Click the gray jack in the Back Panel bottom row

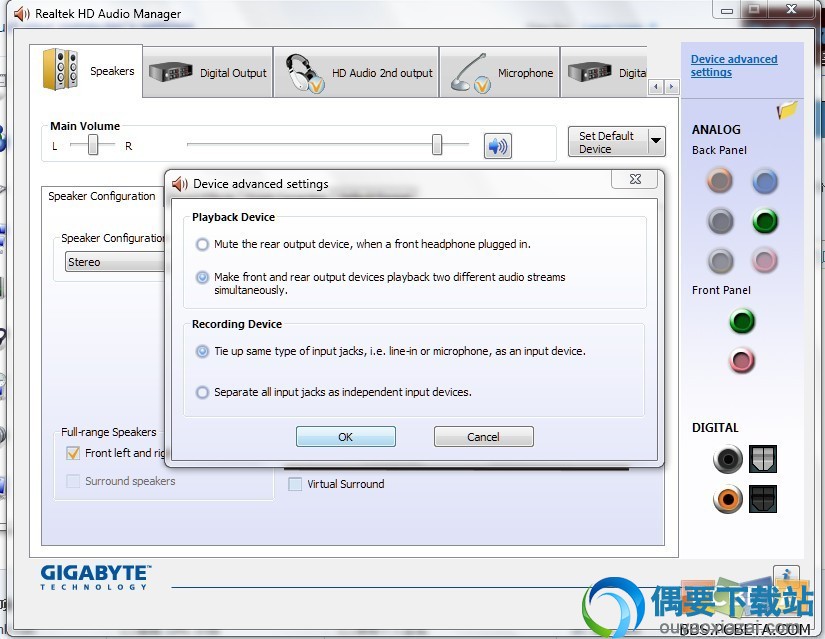coord(720,260)
